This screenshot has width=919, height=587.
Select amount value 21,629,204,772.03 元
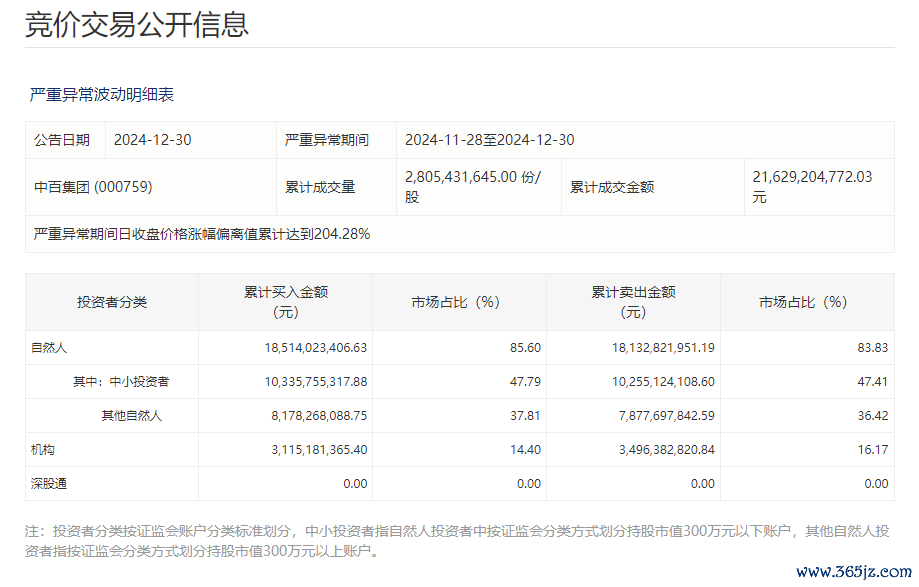[812, 187]
